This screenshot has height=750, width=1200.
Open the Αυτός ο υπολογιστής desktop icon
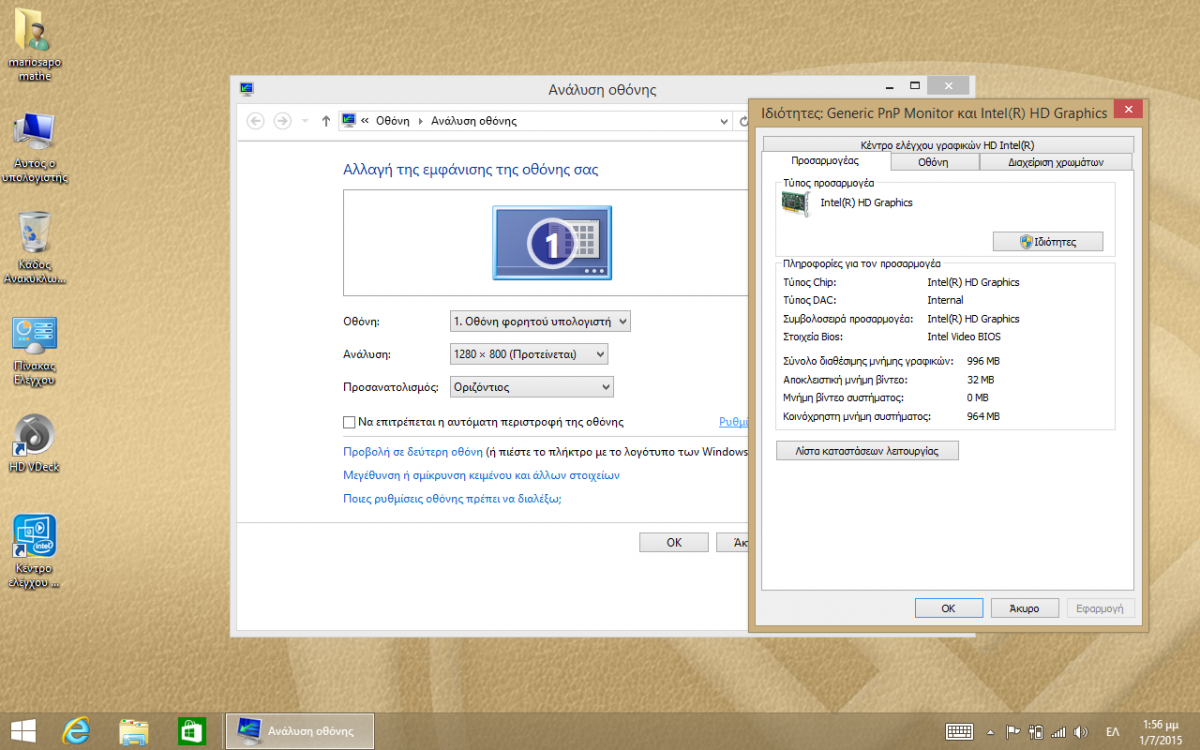(x=35, y=147)
